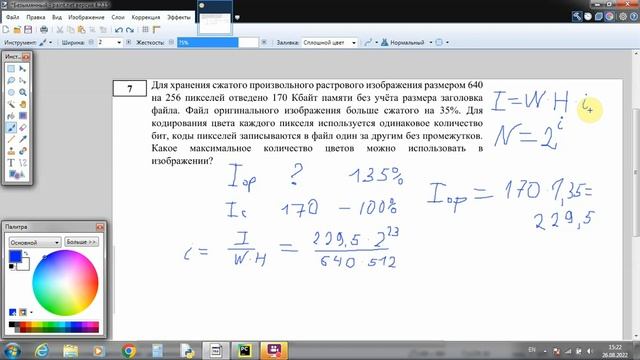
Task: Choose a color from the palette strip
Action: [53, 327]
